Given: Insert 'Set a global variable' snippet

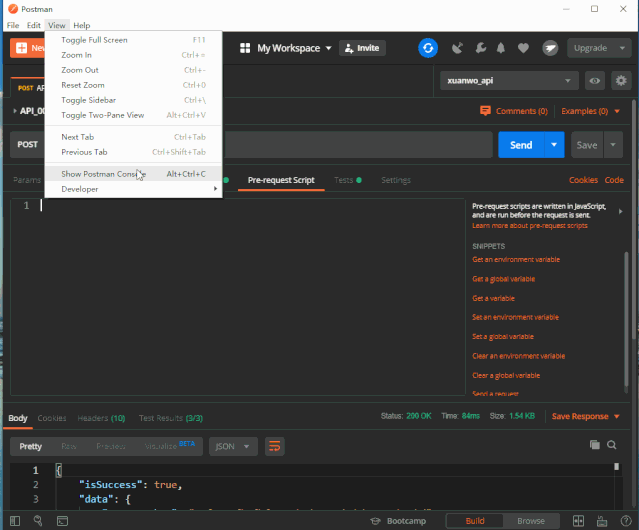Looking at the screenshot, I should 503,336.
